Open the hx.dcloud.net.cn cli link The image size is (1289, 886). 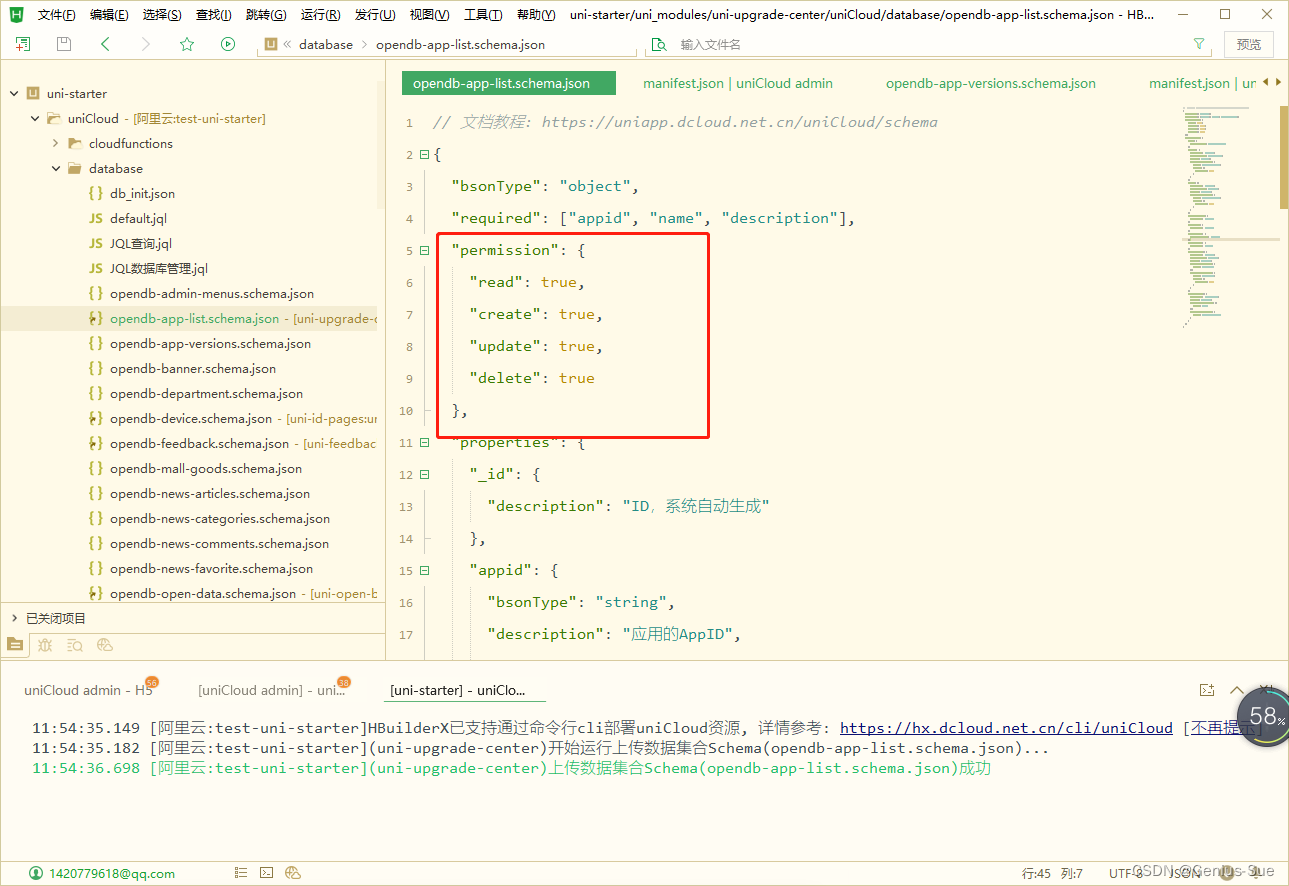pos(1006,728)
